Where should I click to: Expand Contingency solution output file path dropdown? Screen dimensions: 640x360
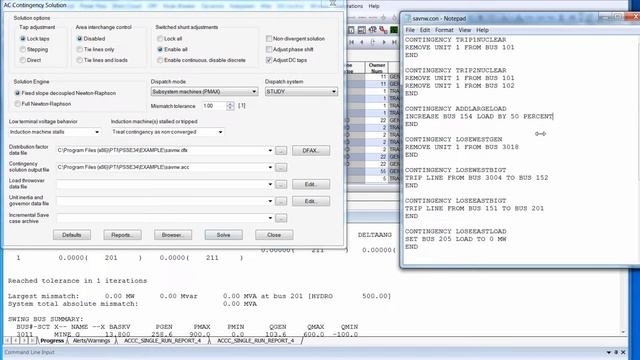[x=270, y=167]
